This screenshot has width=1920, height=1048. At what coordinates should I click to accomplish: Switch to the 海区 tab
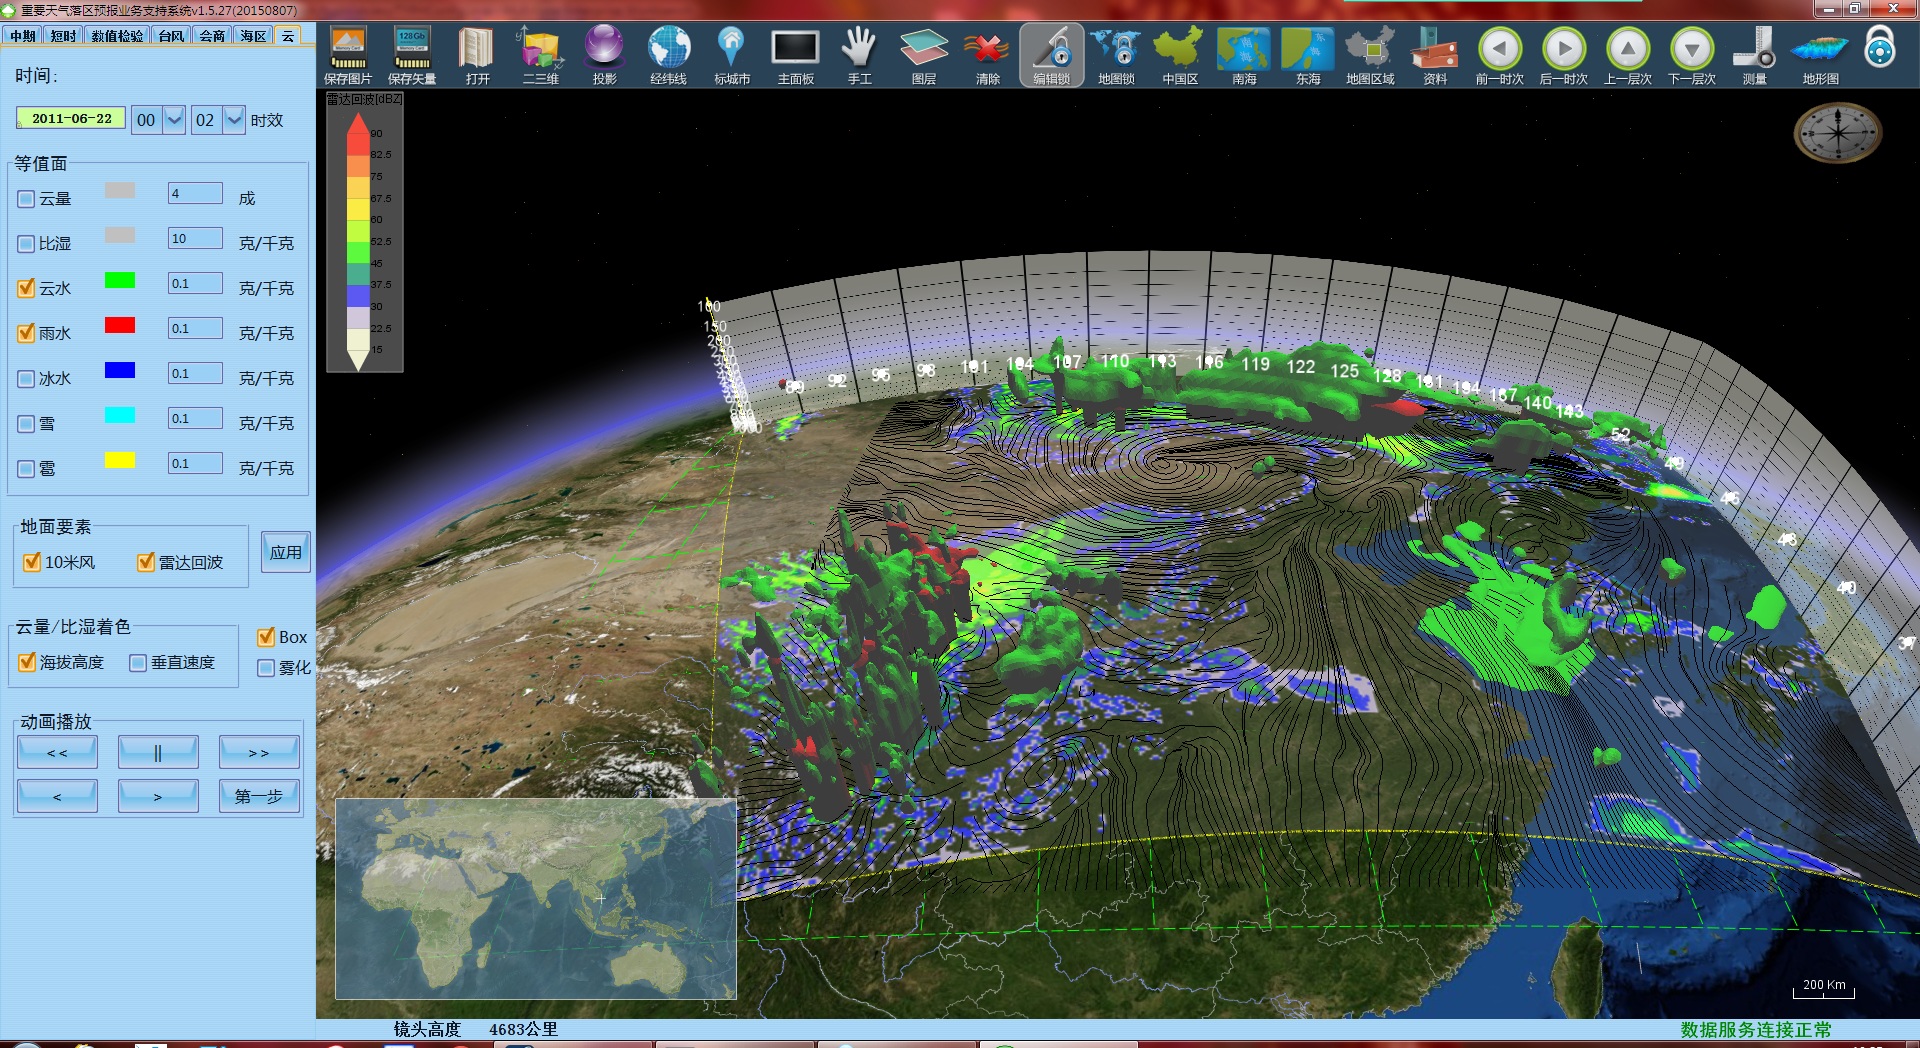point(253,36)
